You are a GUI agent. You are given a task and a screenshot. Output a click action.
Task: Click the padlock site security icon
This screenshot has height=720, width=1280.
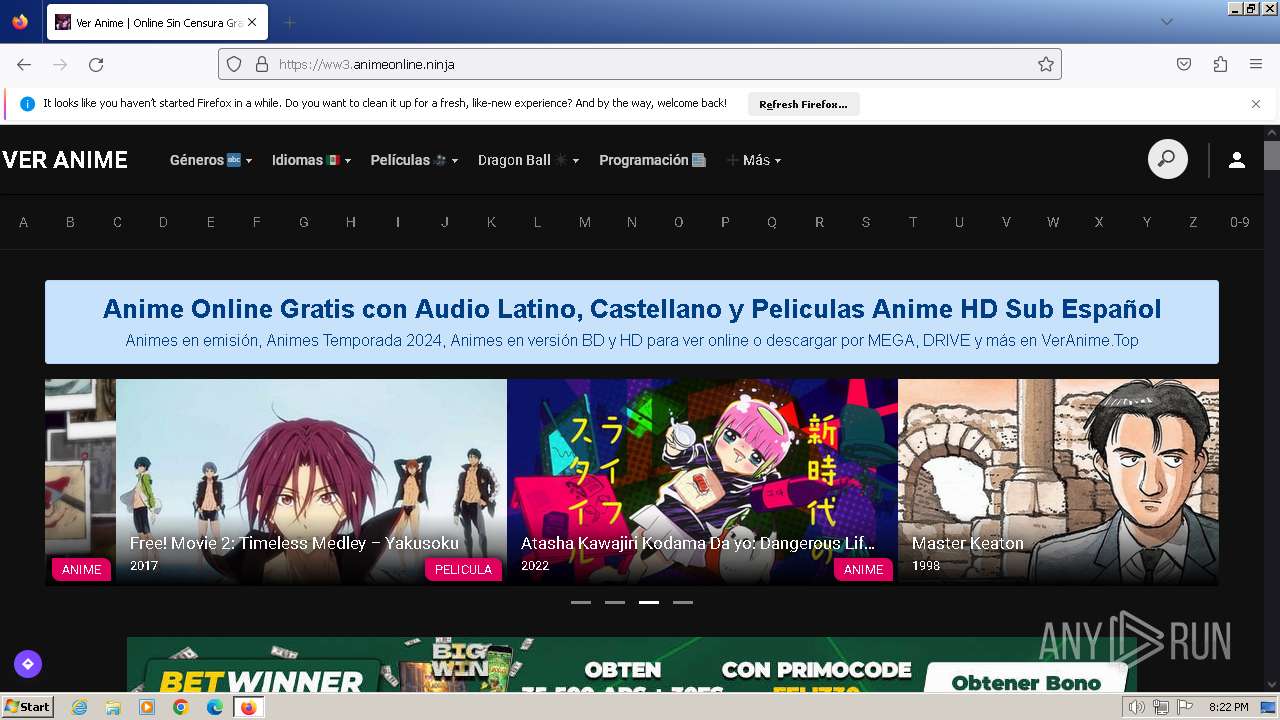tap(262, 64)
